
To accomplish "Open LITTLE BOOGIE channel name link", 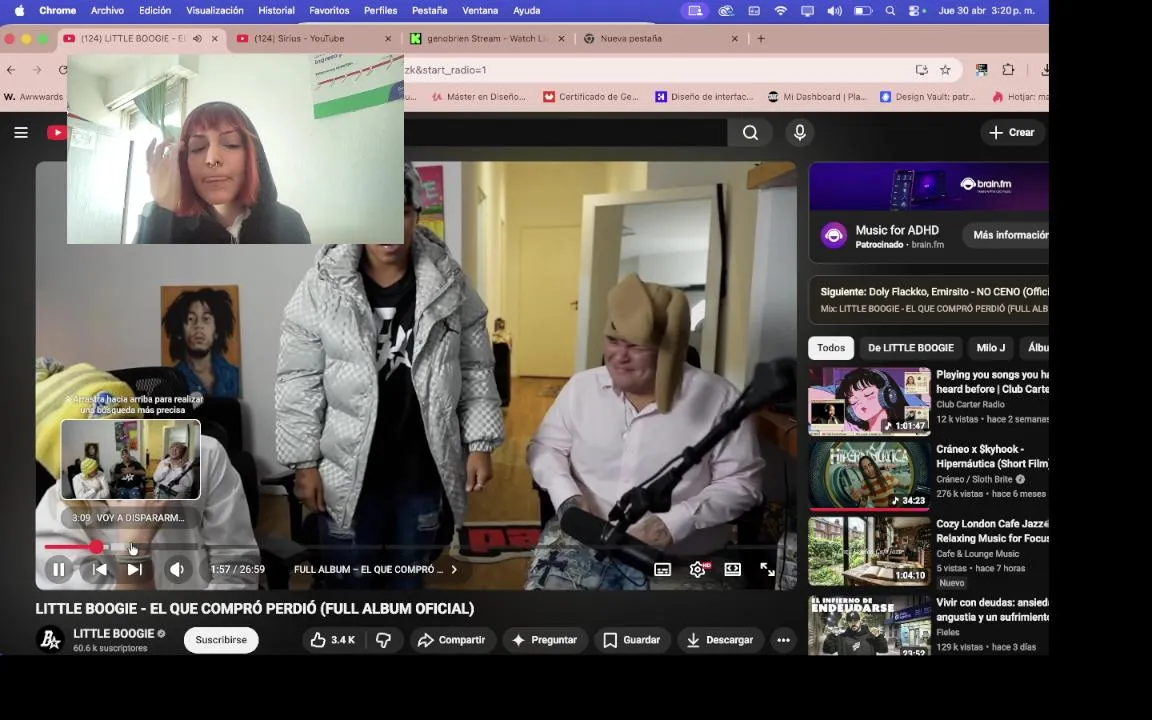I will click(x=114, y=633).
